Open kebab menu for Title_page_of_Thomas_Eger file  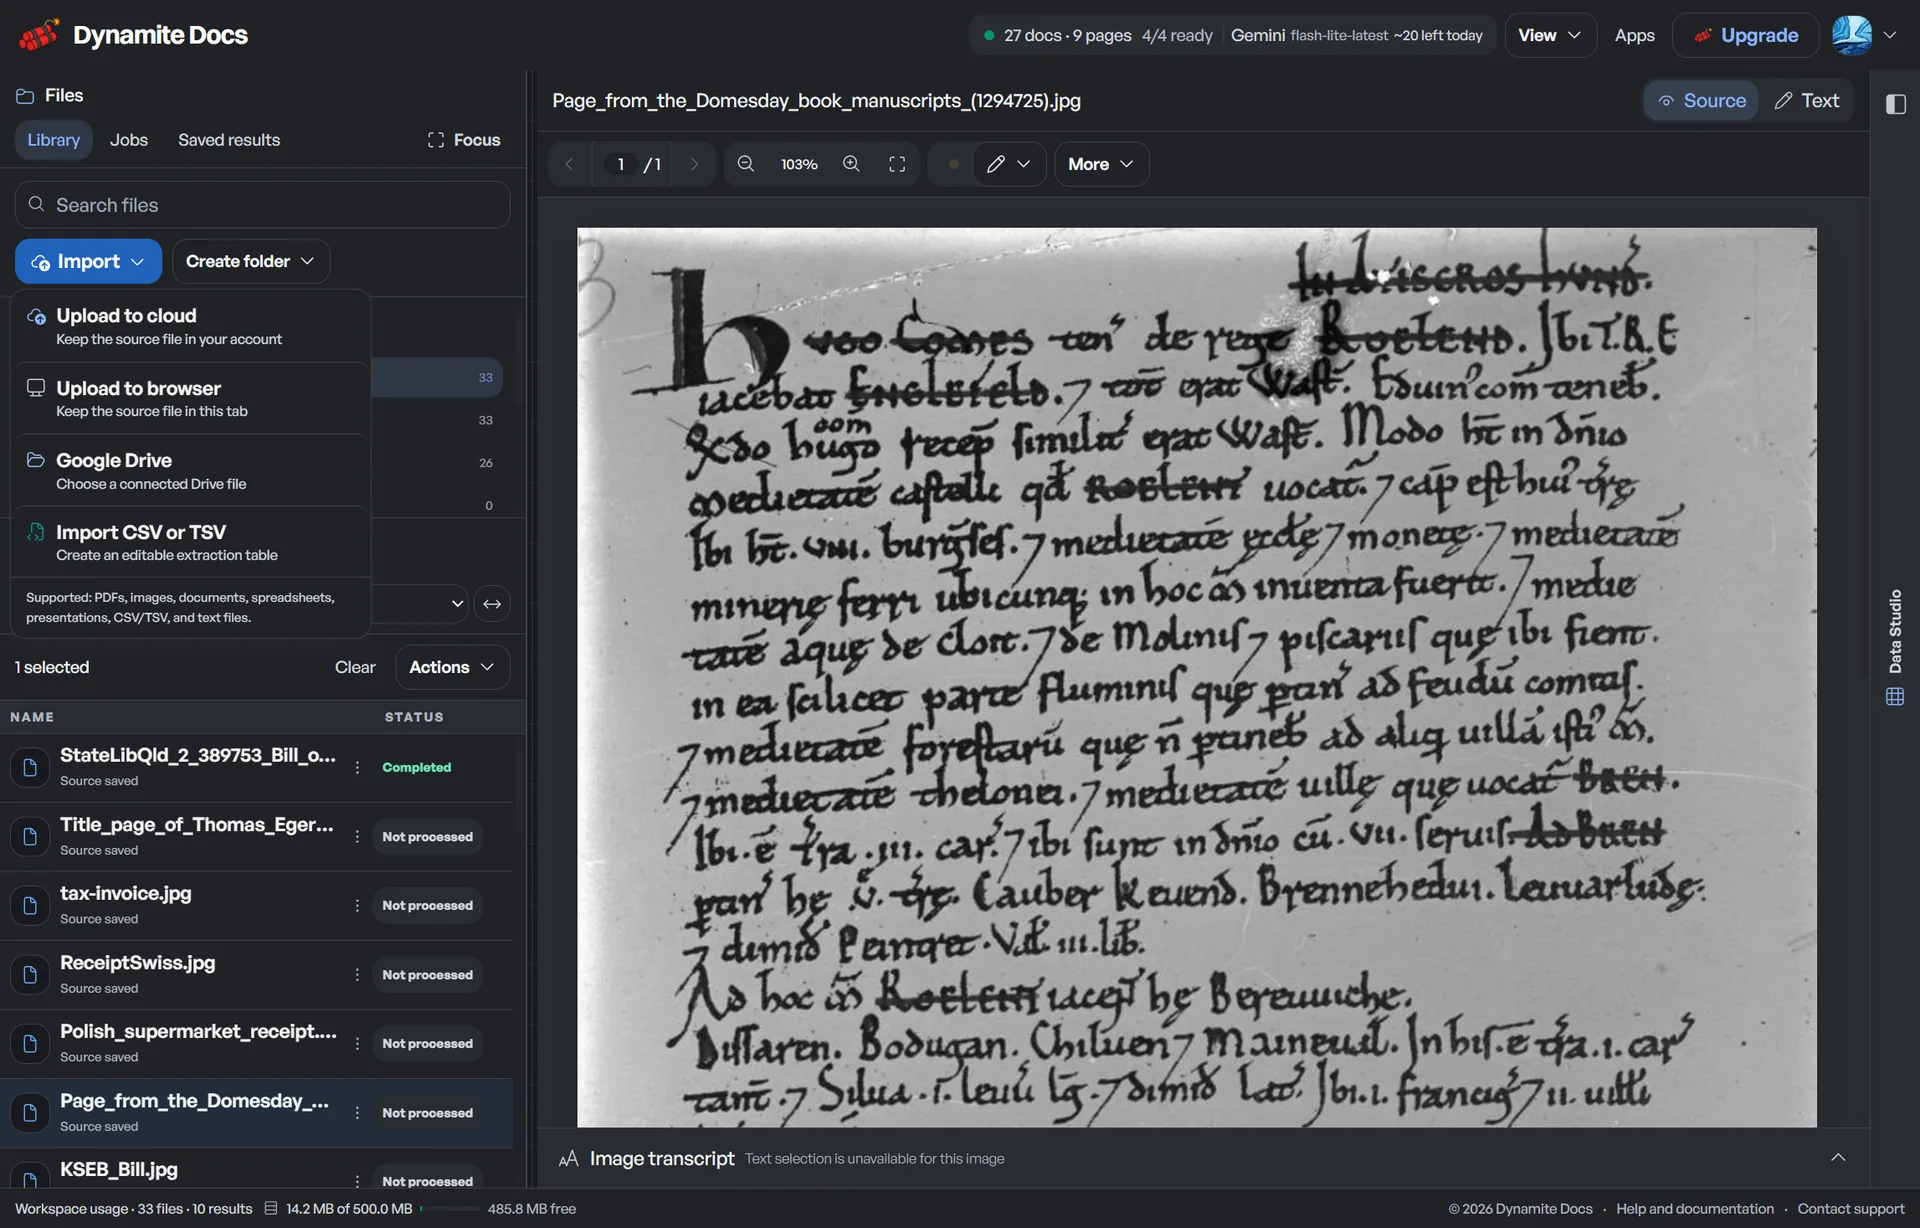tap(357, 836)
